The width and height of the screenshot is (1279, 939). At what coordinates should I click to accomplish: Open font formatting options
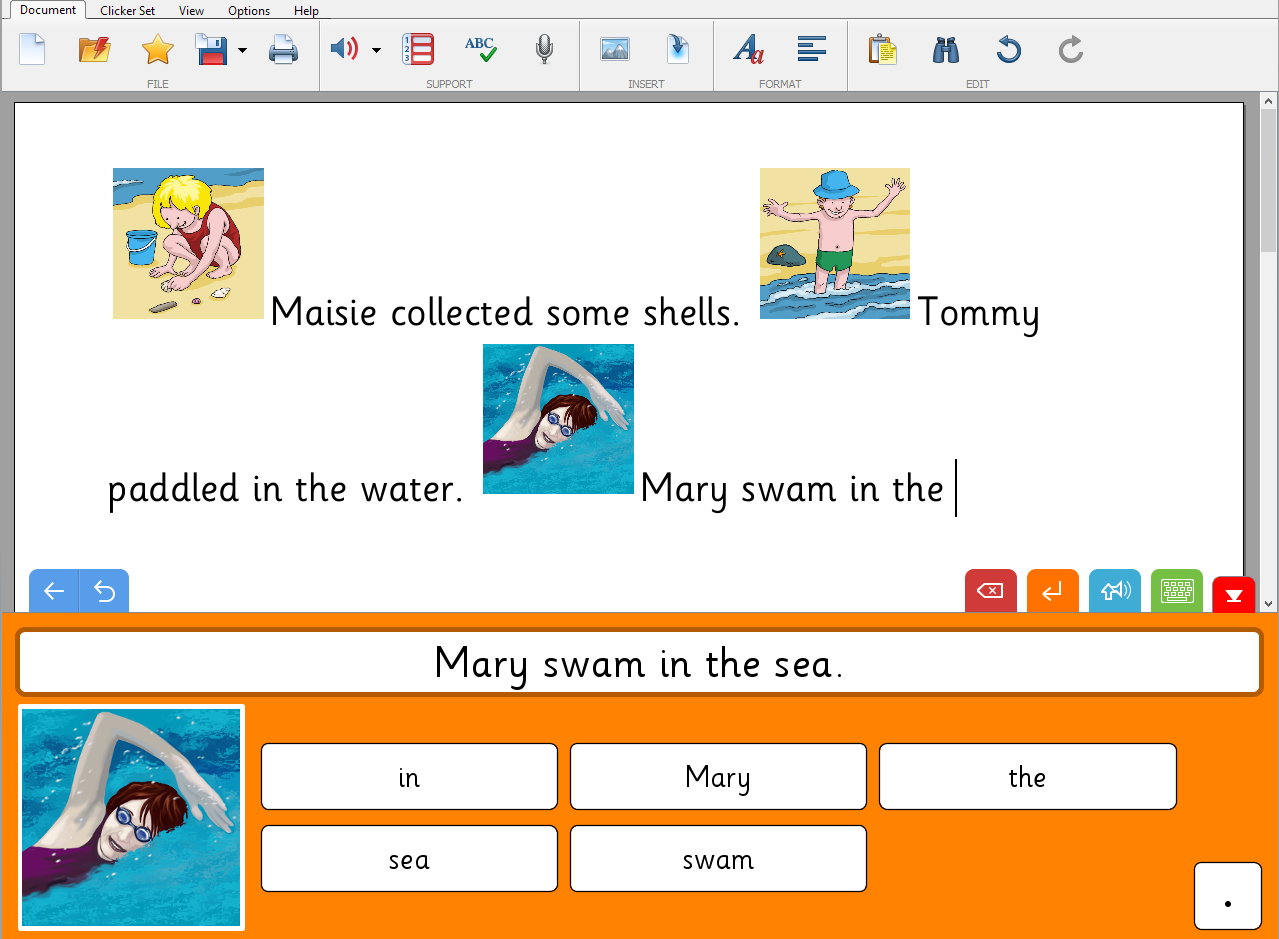(748, 49)
